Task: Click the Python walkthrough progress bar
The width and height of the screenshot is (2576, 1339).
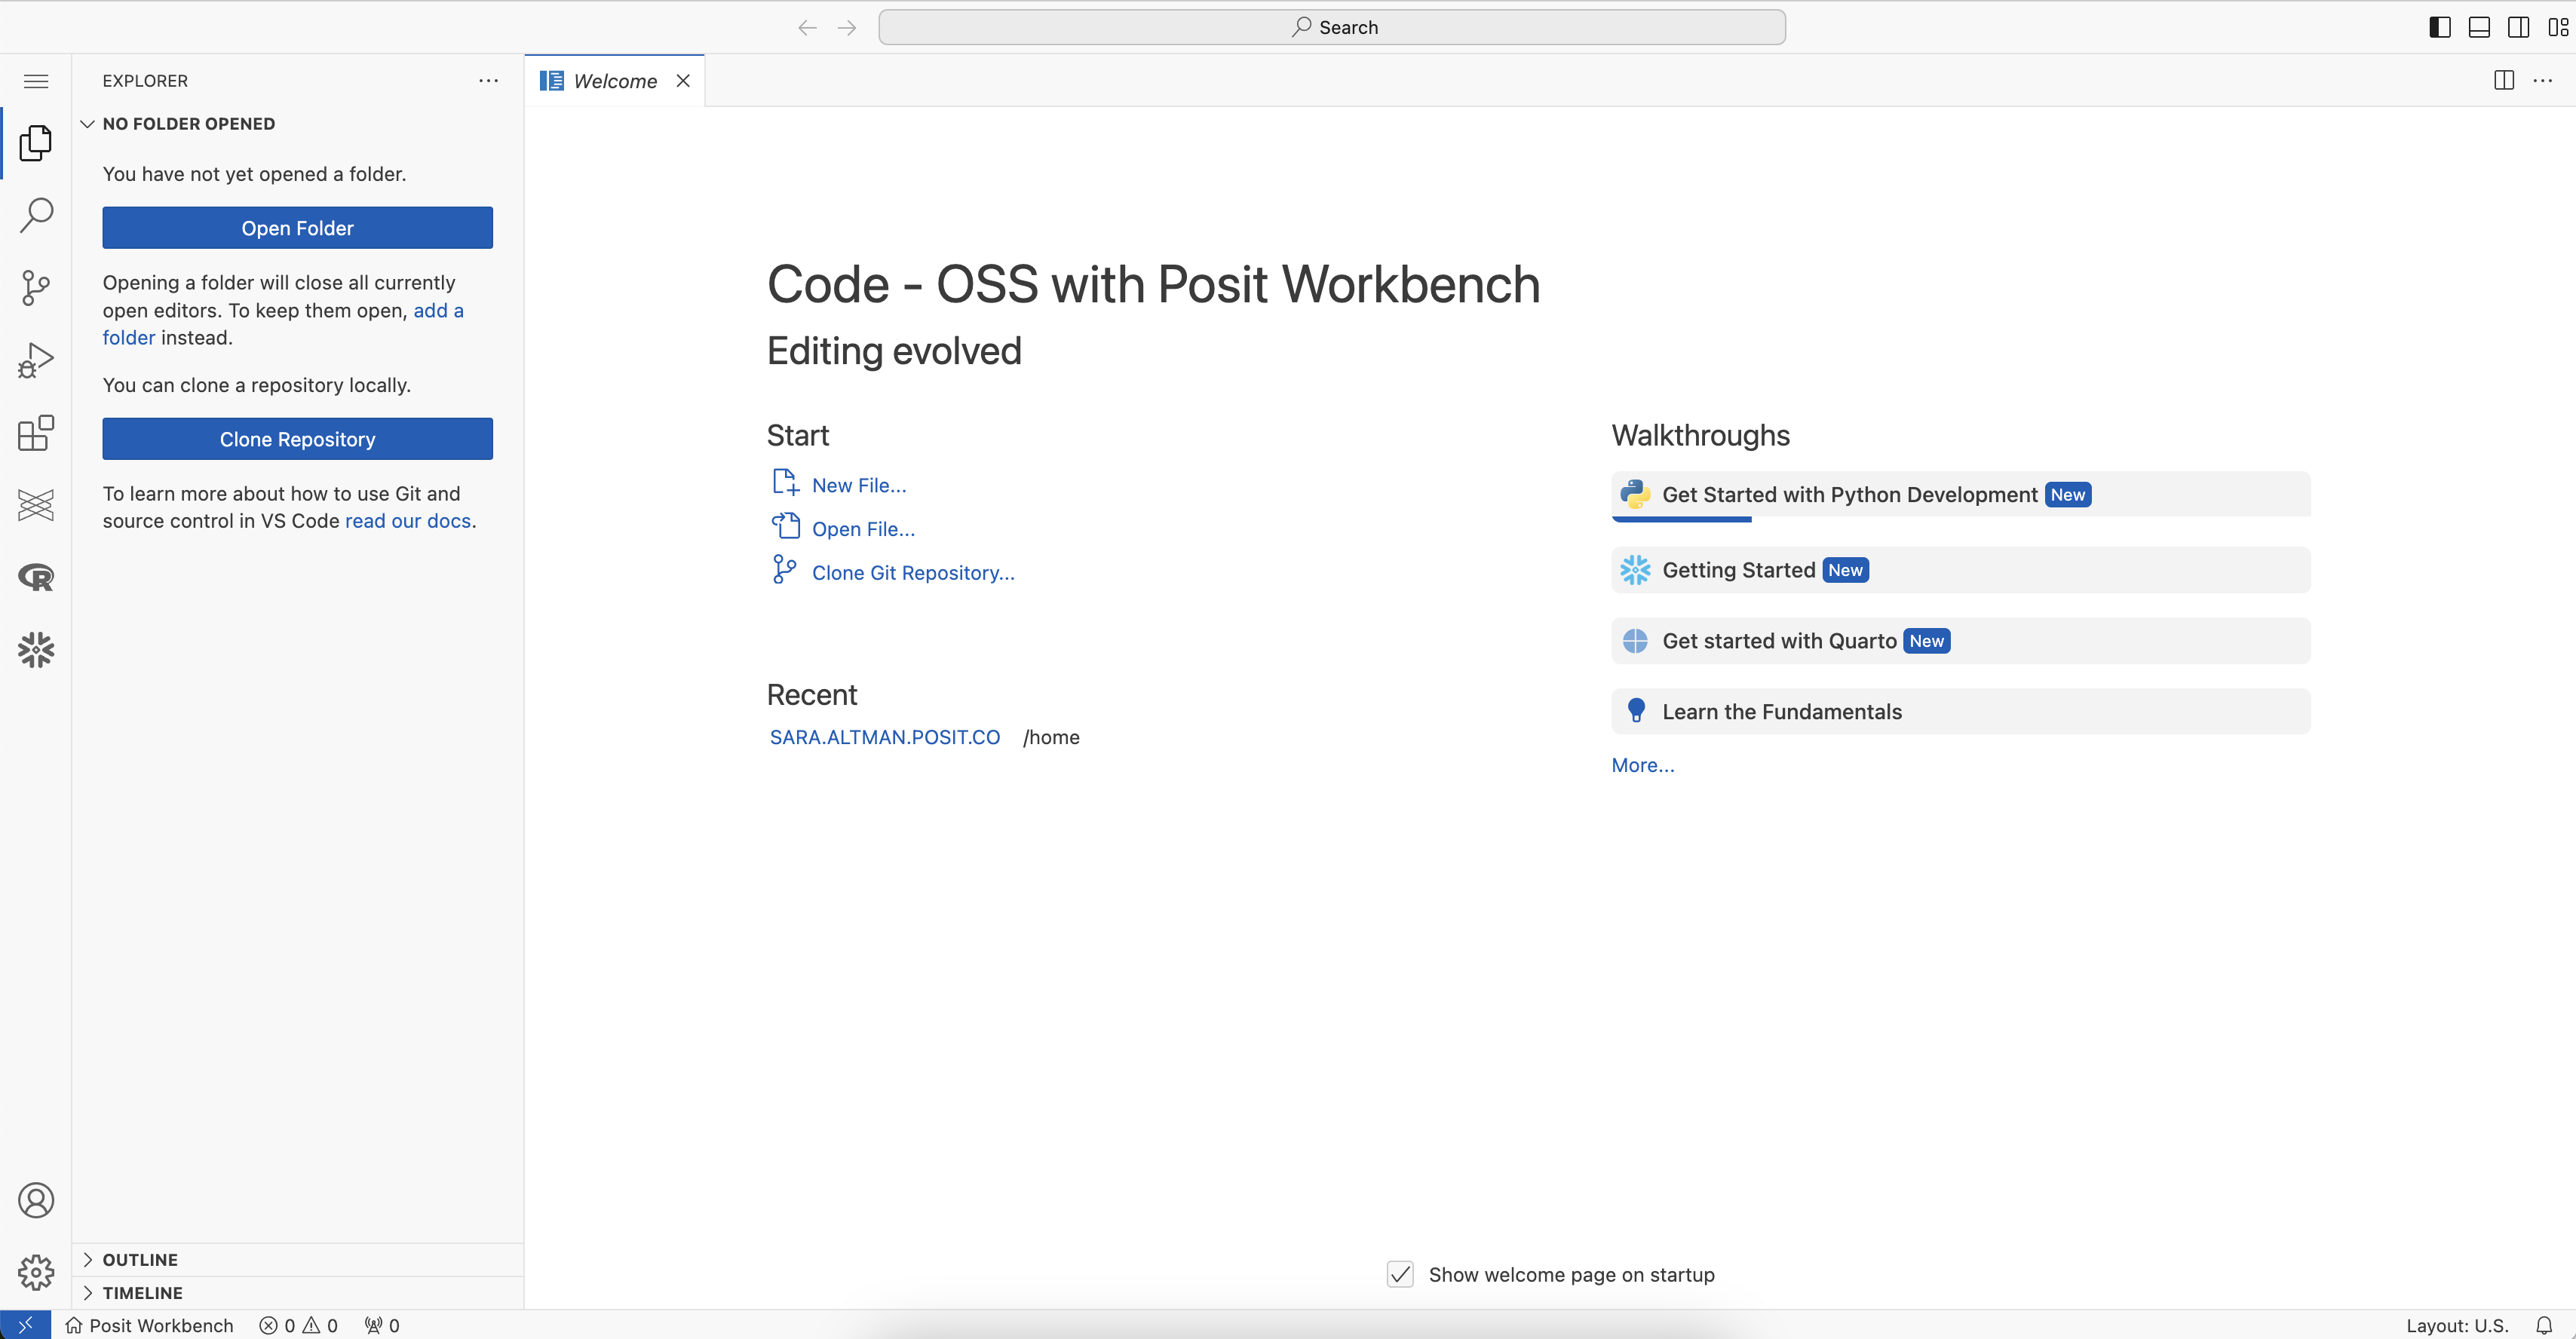Action: (x=1681, y=519)
